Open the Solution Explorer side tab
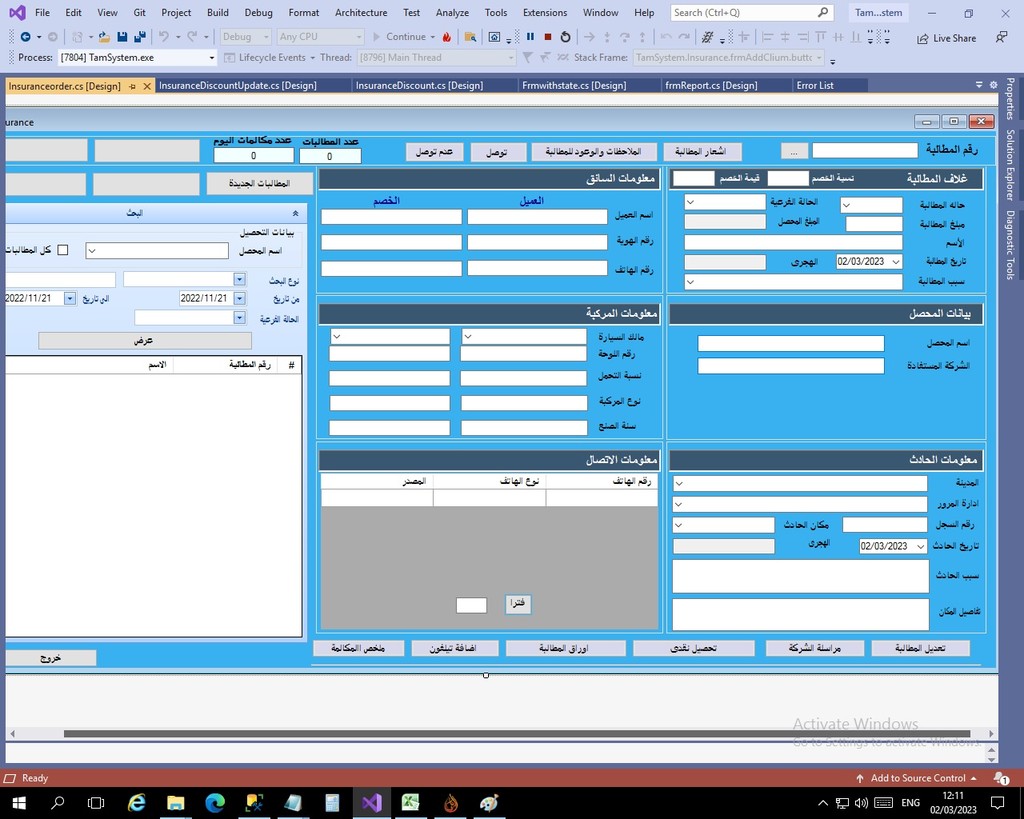 [x=1010, y=164]
